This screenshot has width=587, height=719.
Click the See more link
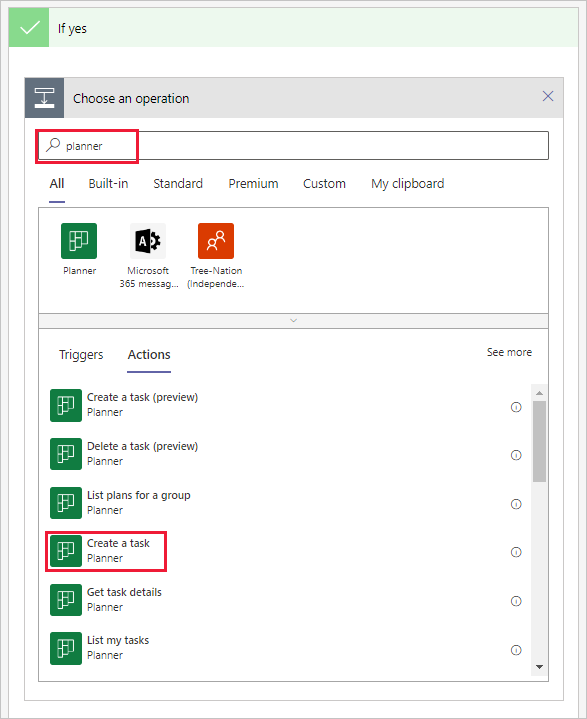click(509, 352)
